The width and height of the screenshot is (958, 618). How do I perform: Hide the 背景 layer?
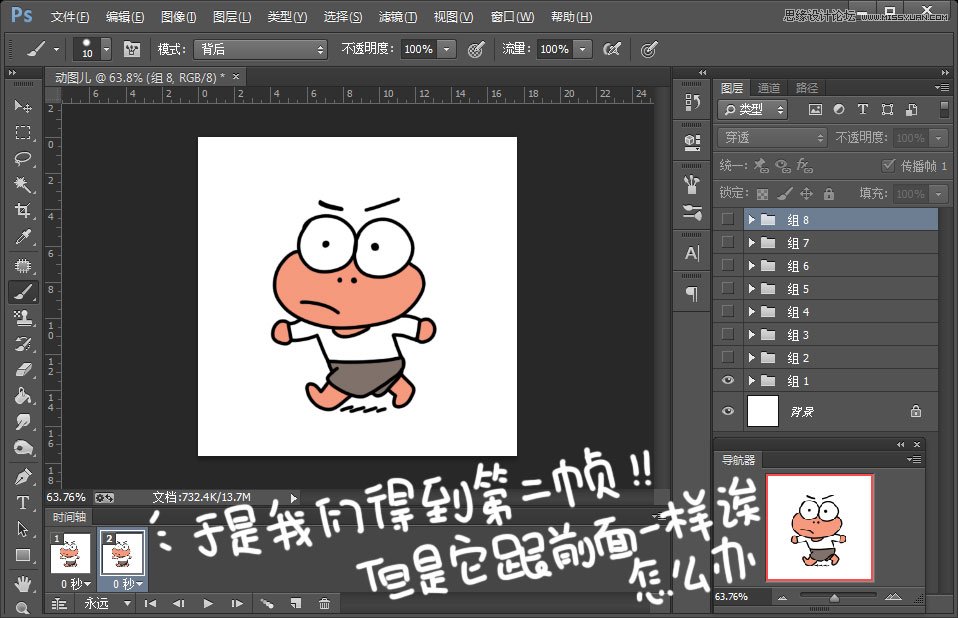728,411
